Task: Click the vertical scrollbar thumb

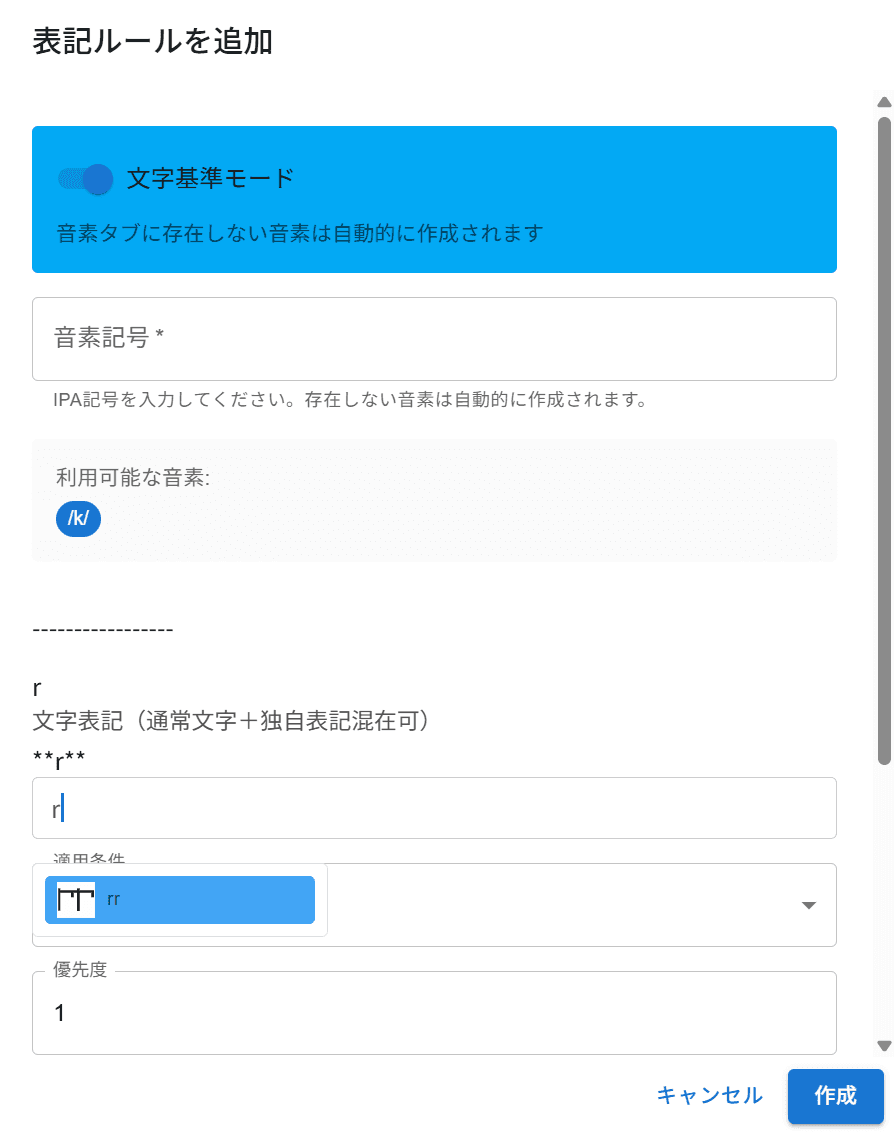Action: 884,440
